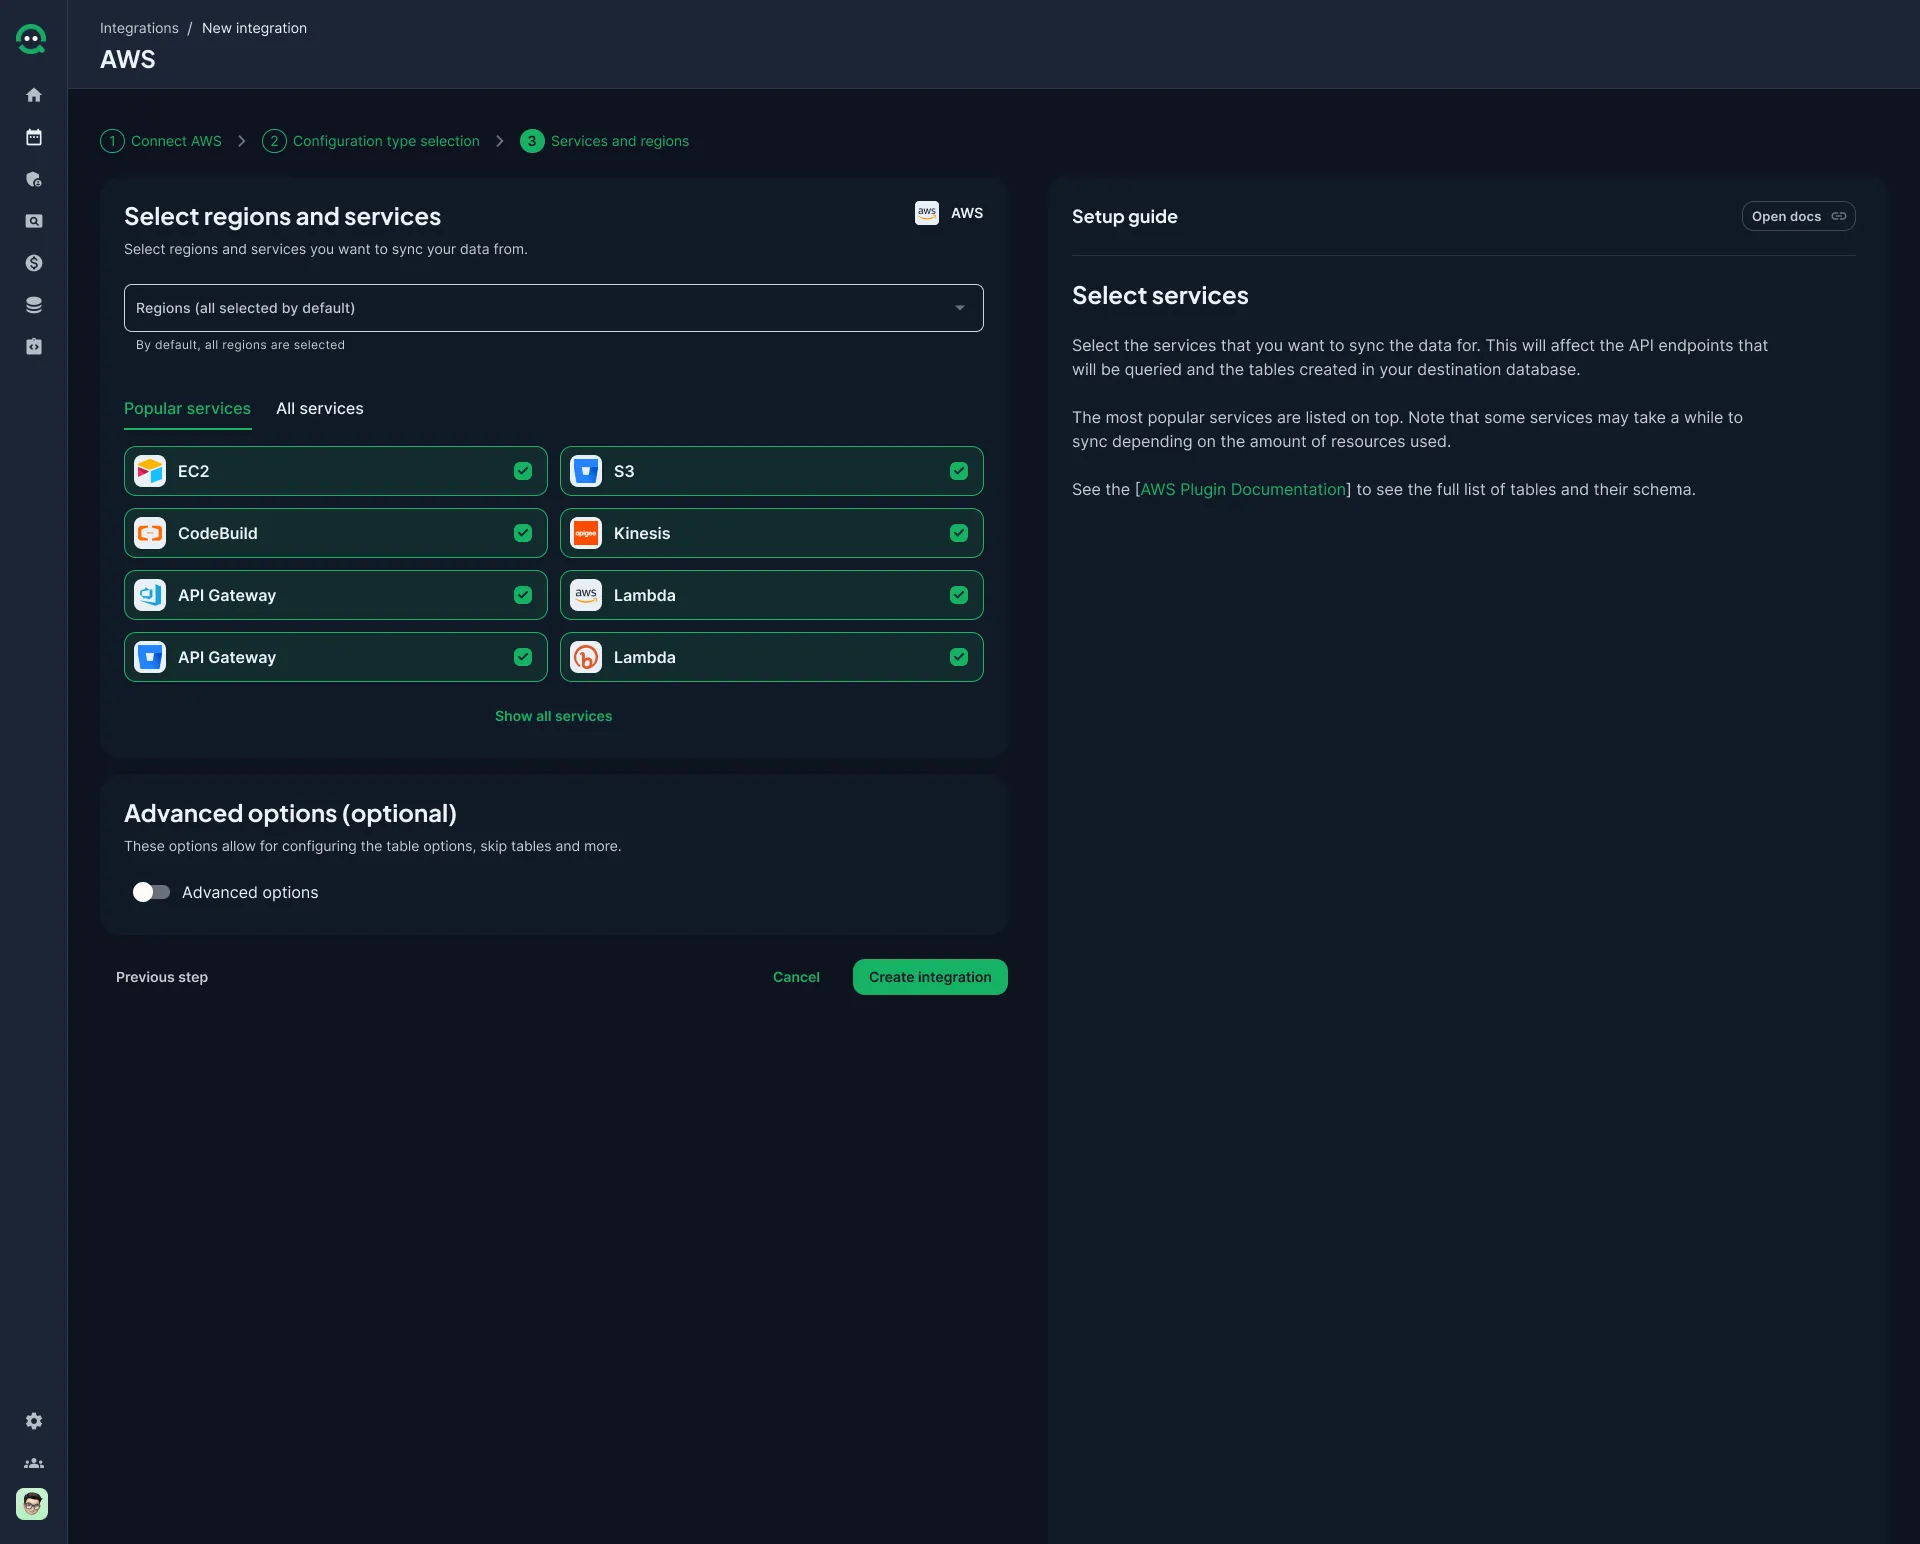1920x1544 pixels.
Task: Open the settings gear in sidebar
Action: [34, 1421]
